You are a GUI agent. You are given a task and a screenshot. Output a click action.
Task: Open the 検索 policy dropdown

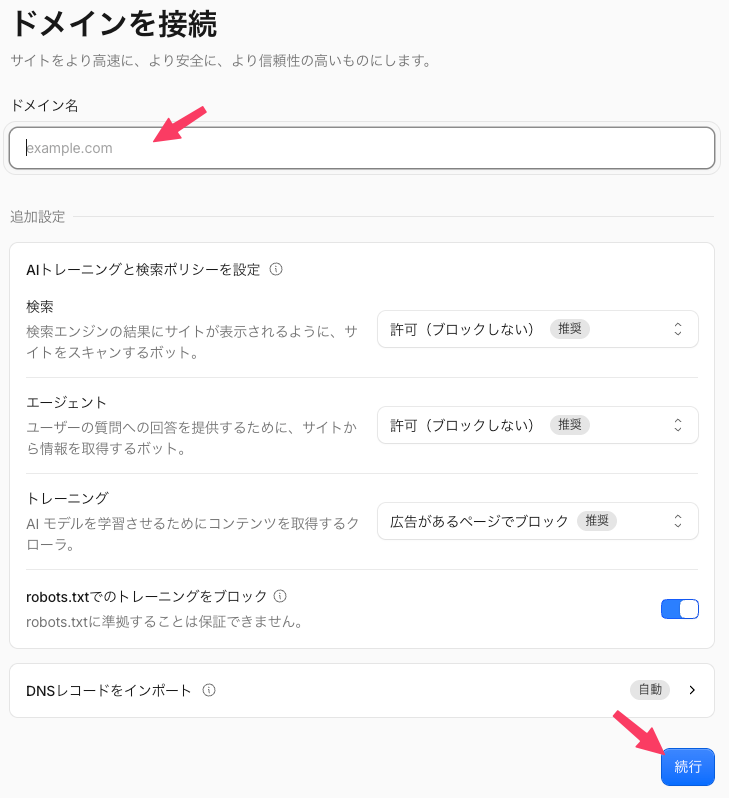pyautogui.click(x=538, y=329)
